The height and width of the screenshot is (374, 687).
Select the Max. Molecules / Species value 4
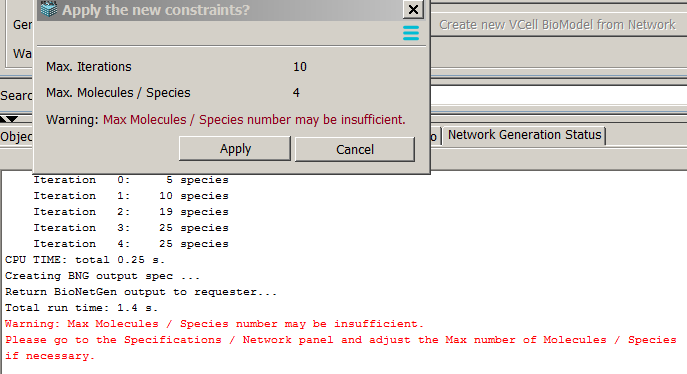(x=296, y=93)
